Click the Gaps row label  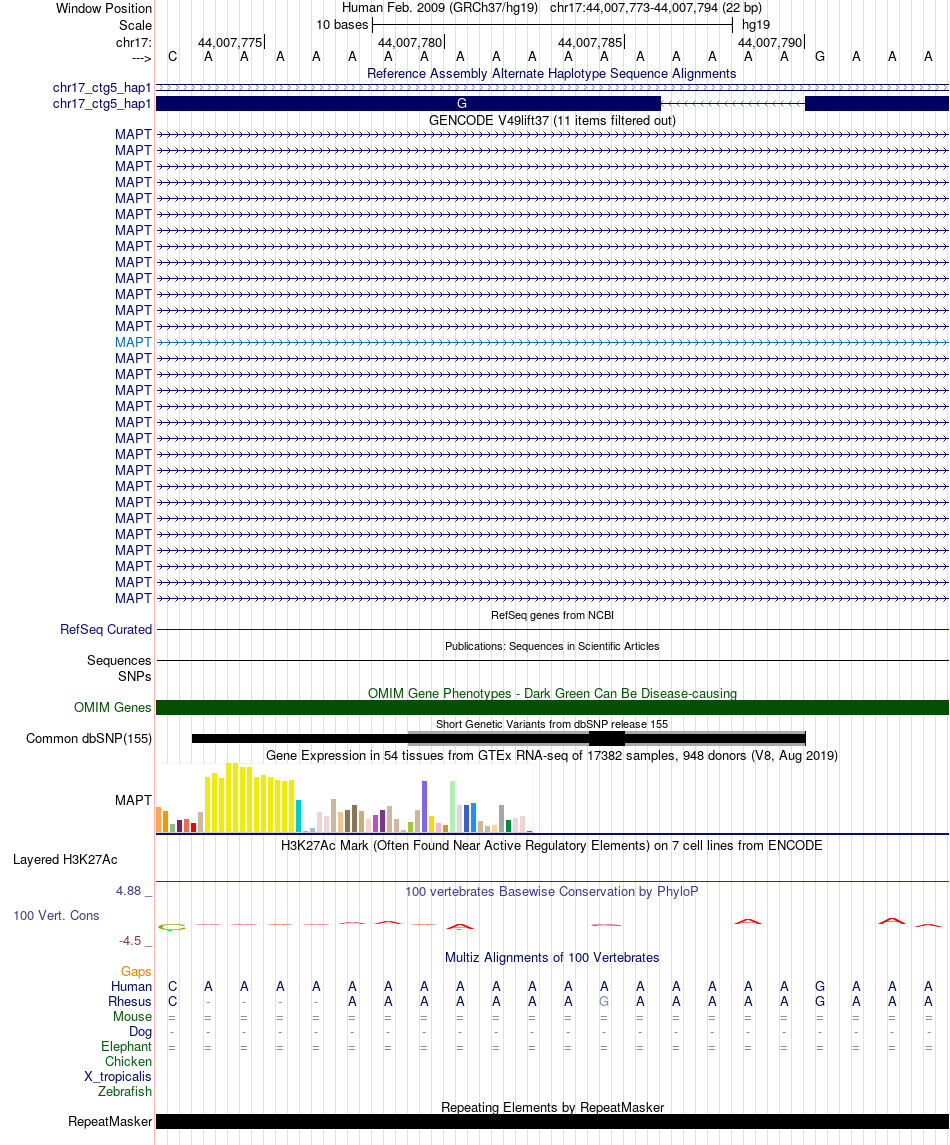[x=137, y=972]
